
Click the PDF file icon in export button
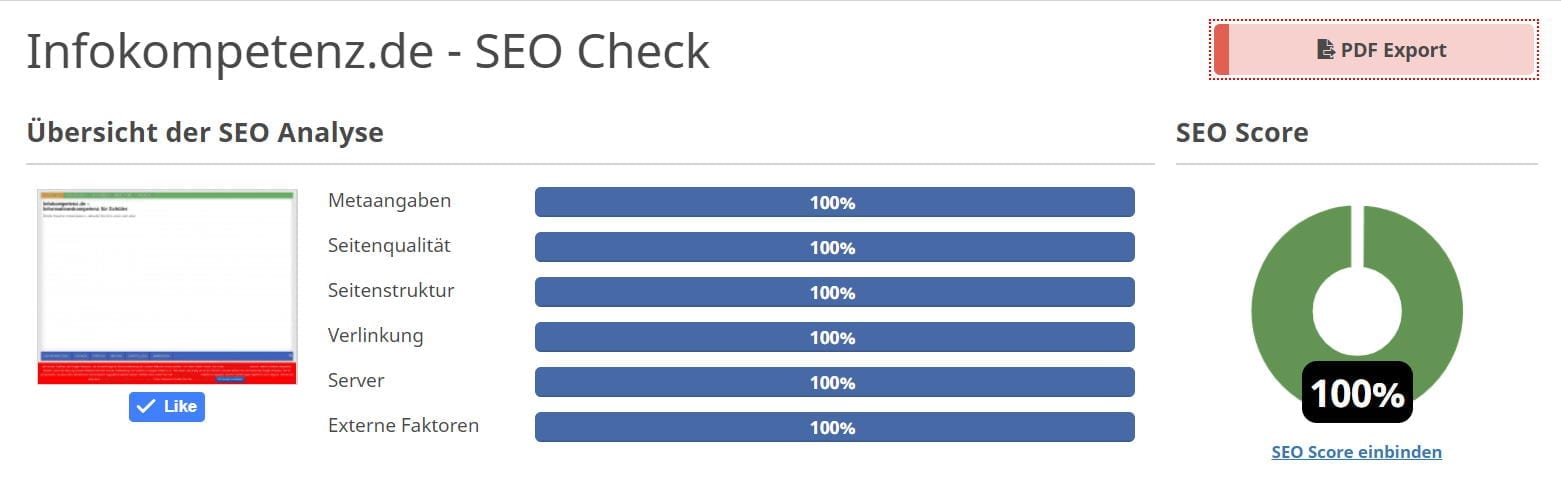coord(1326,49)
